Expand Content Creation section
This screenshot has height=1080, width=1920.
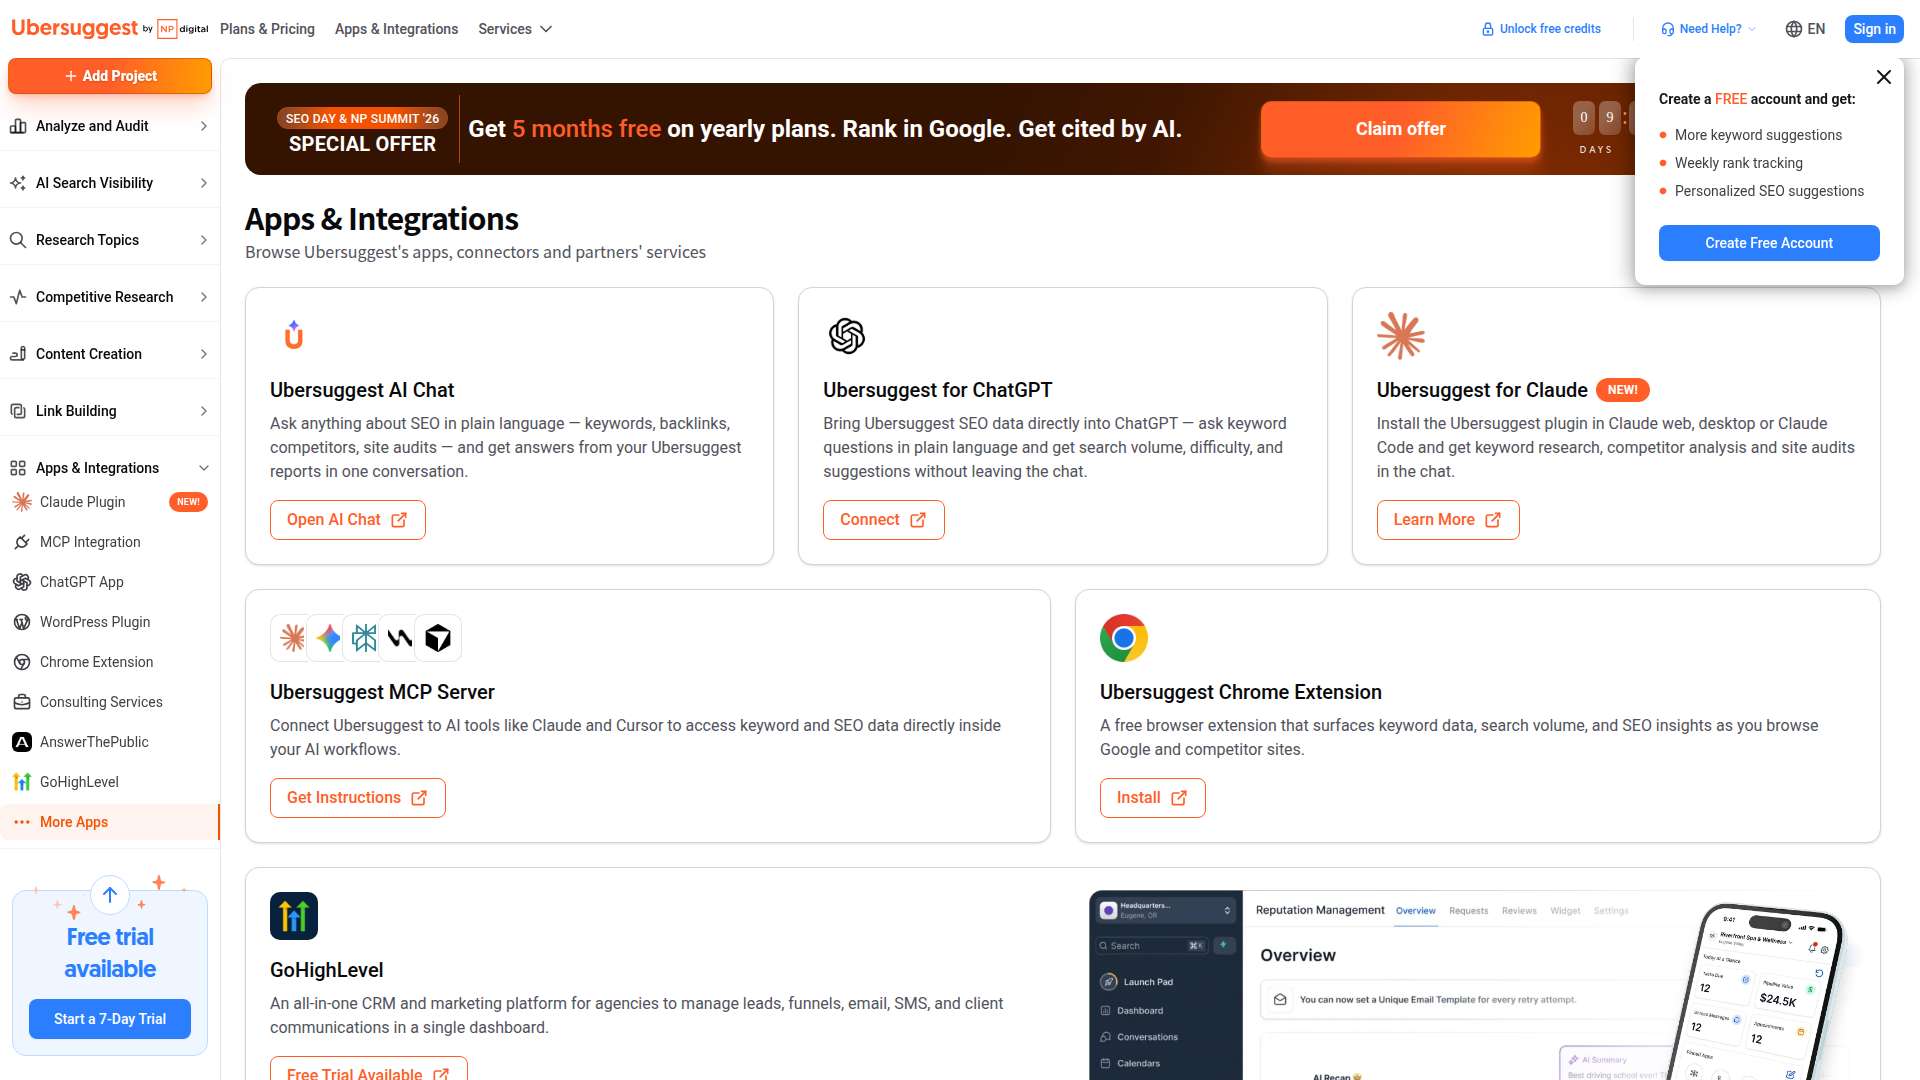pos(110,354)
